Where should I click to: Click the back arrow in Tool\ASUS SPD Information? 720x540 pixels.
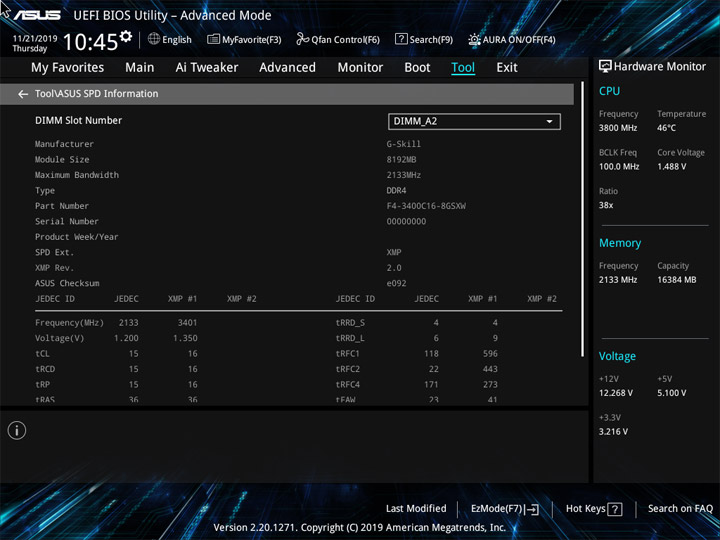coord(22,94)
